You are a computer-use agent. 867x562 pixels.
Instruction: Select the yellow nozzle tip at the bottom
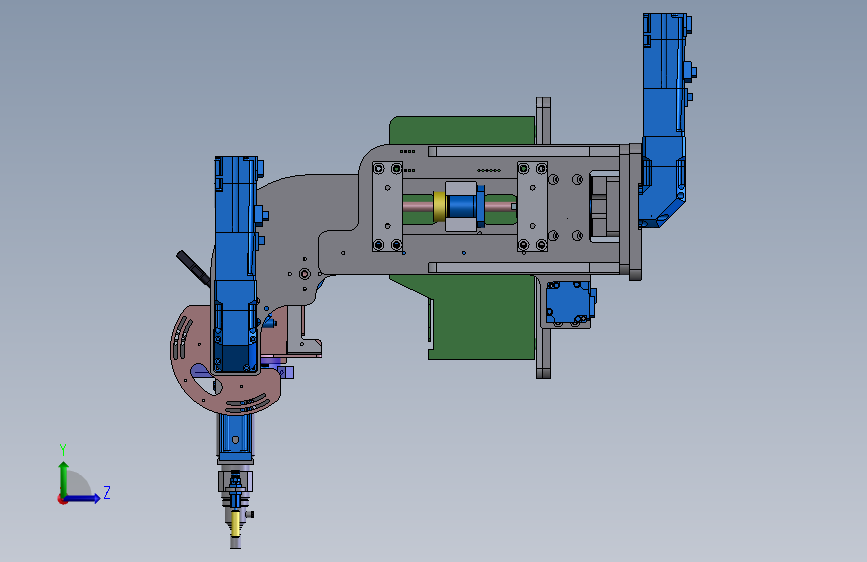coord(236,524)
